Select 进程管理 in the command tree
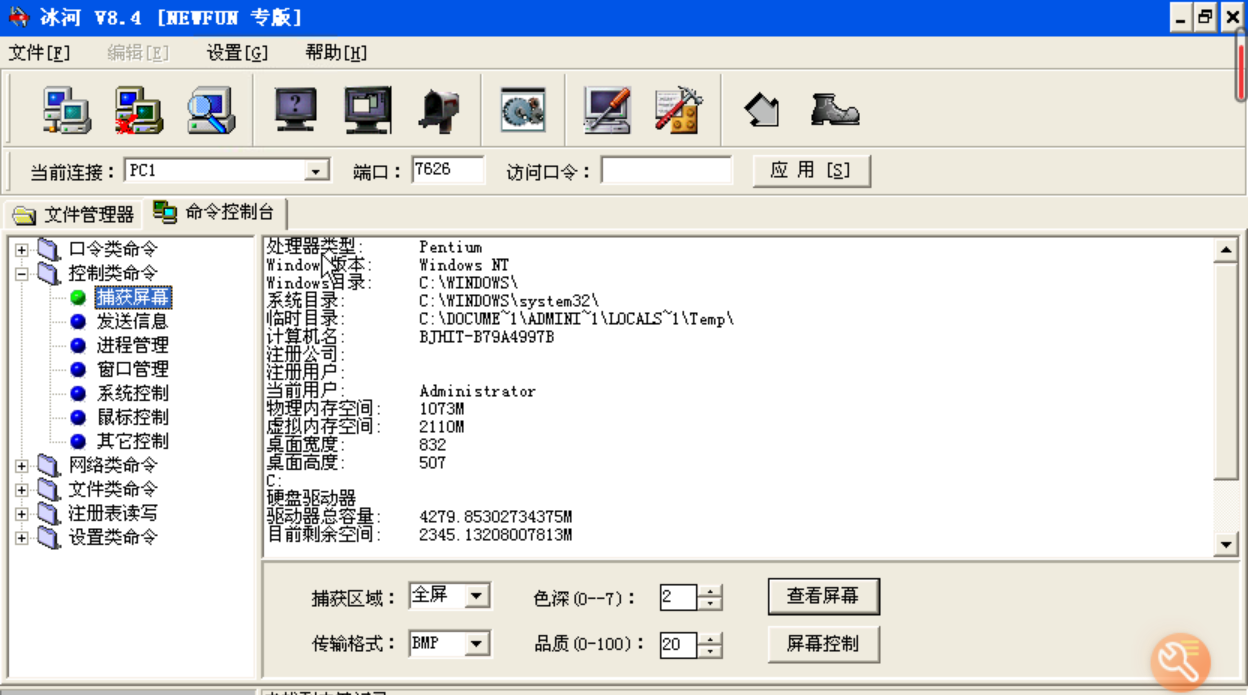Viewport: 1248px width, 695px height. click(x=133, y=345)
